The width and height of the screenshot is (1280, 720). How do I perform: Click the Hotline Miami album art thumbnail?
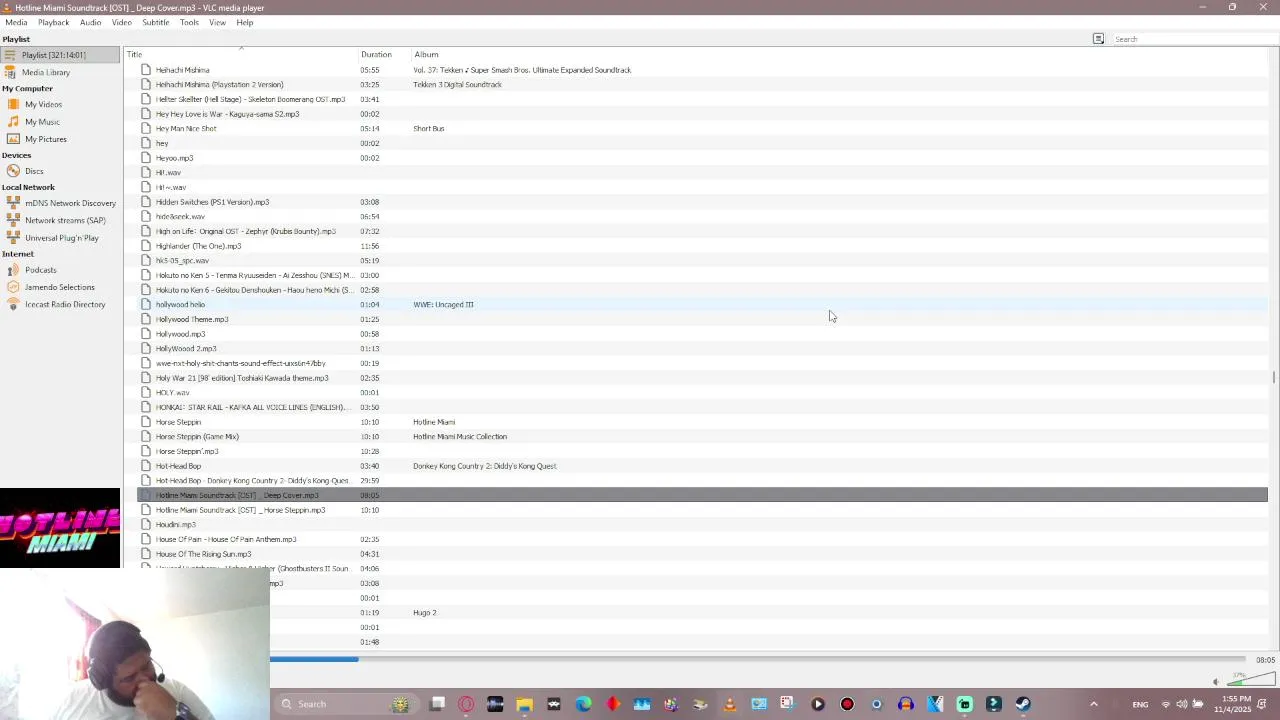[60, 529]
